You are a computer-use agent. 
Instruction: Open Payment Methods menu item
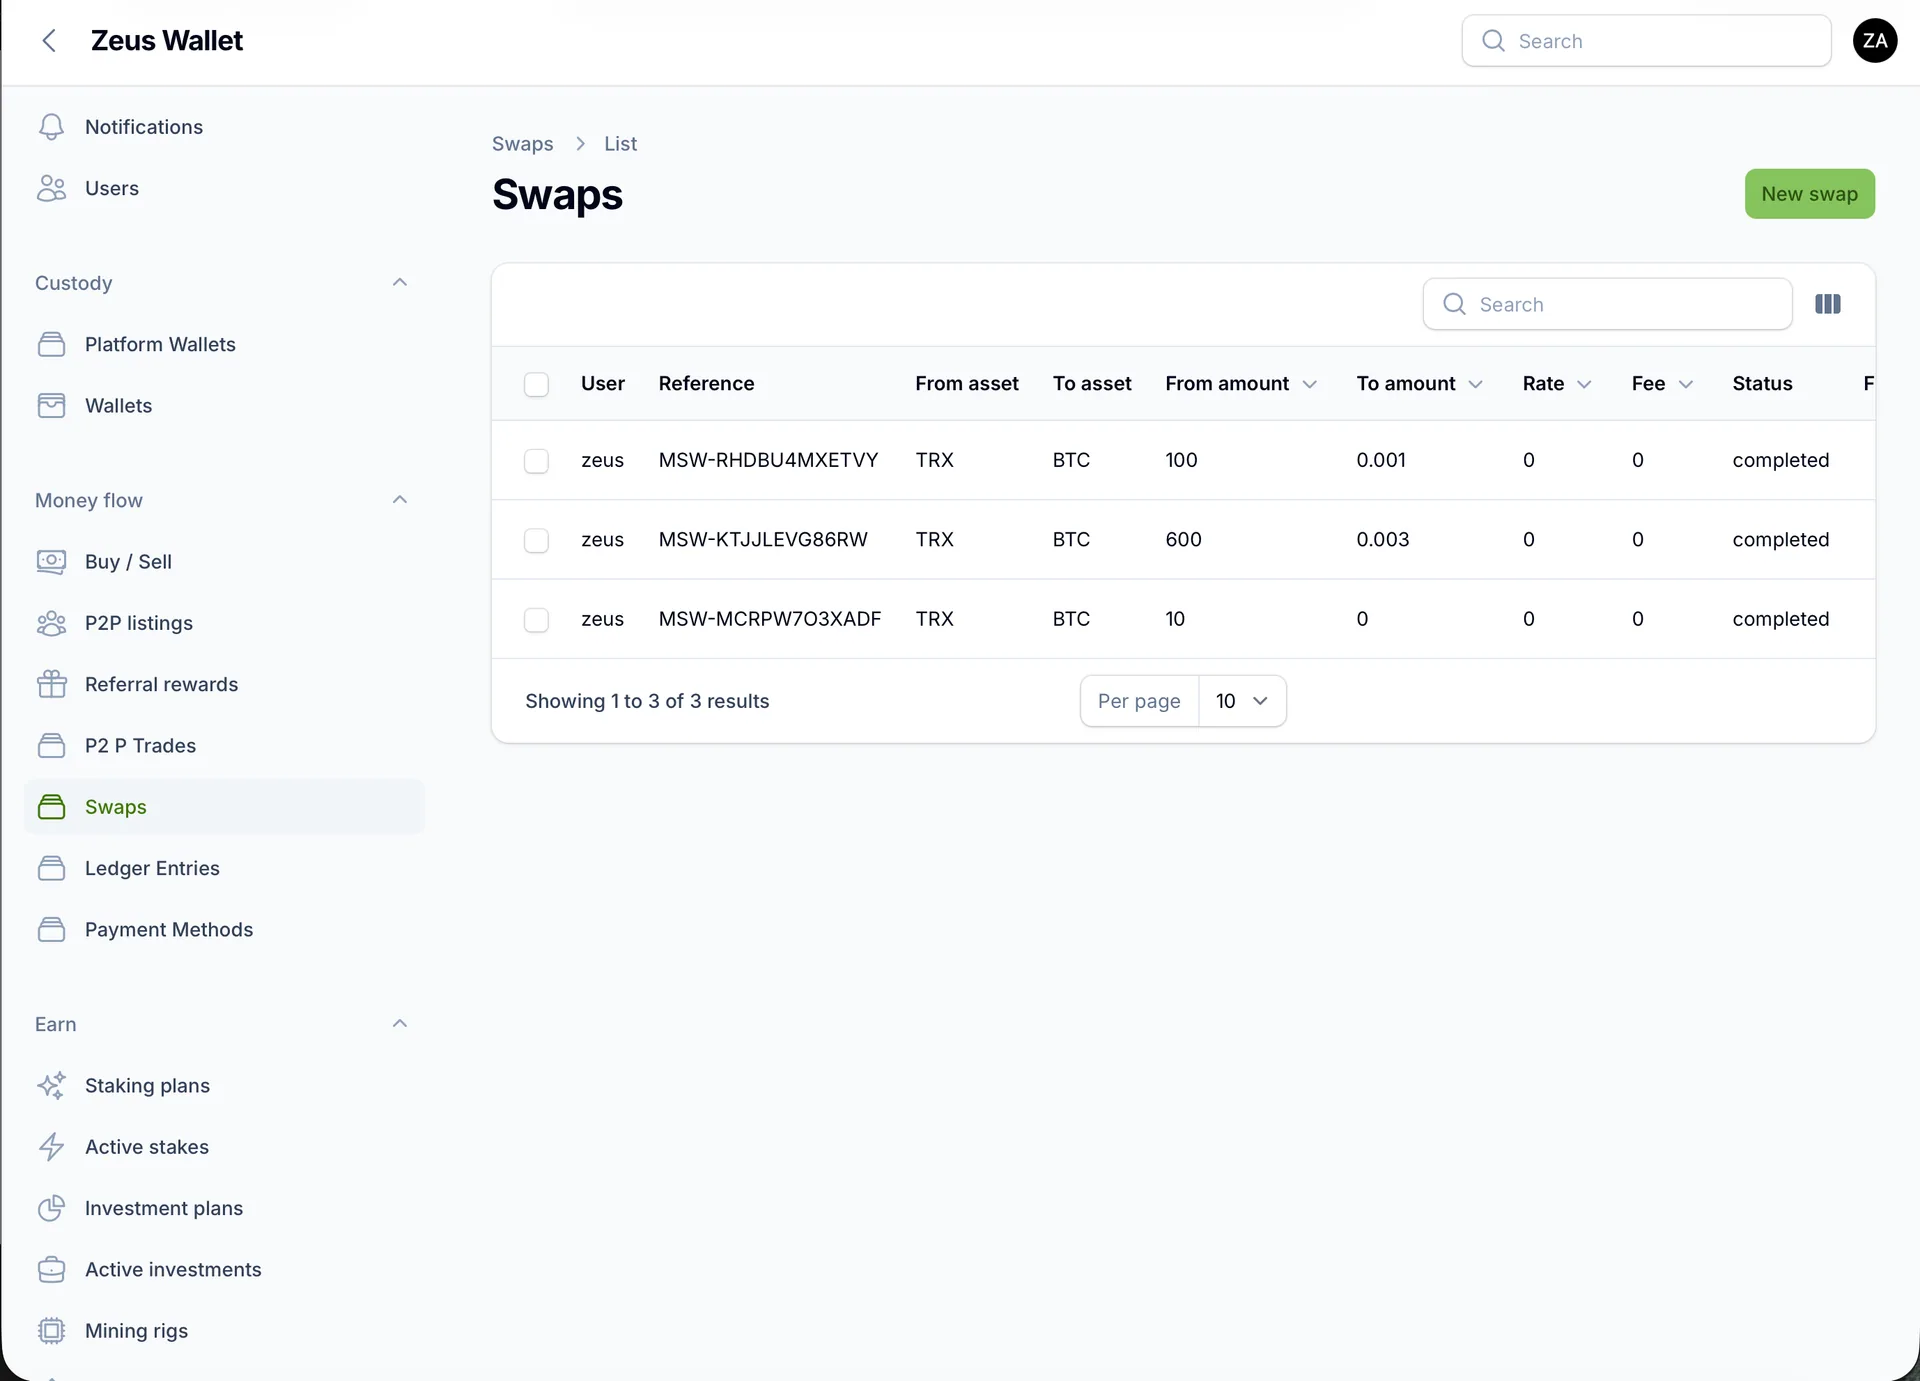pyautogui.click(x=224, y=930)
